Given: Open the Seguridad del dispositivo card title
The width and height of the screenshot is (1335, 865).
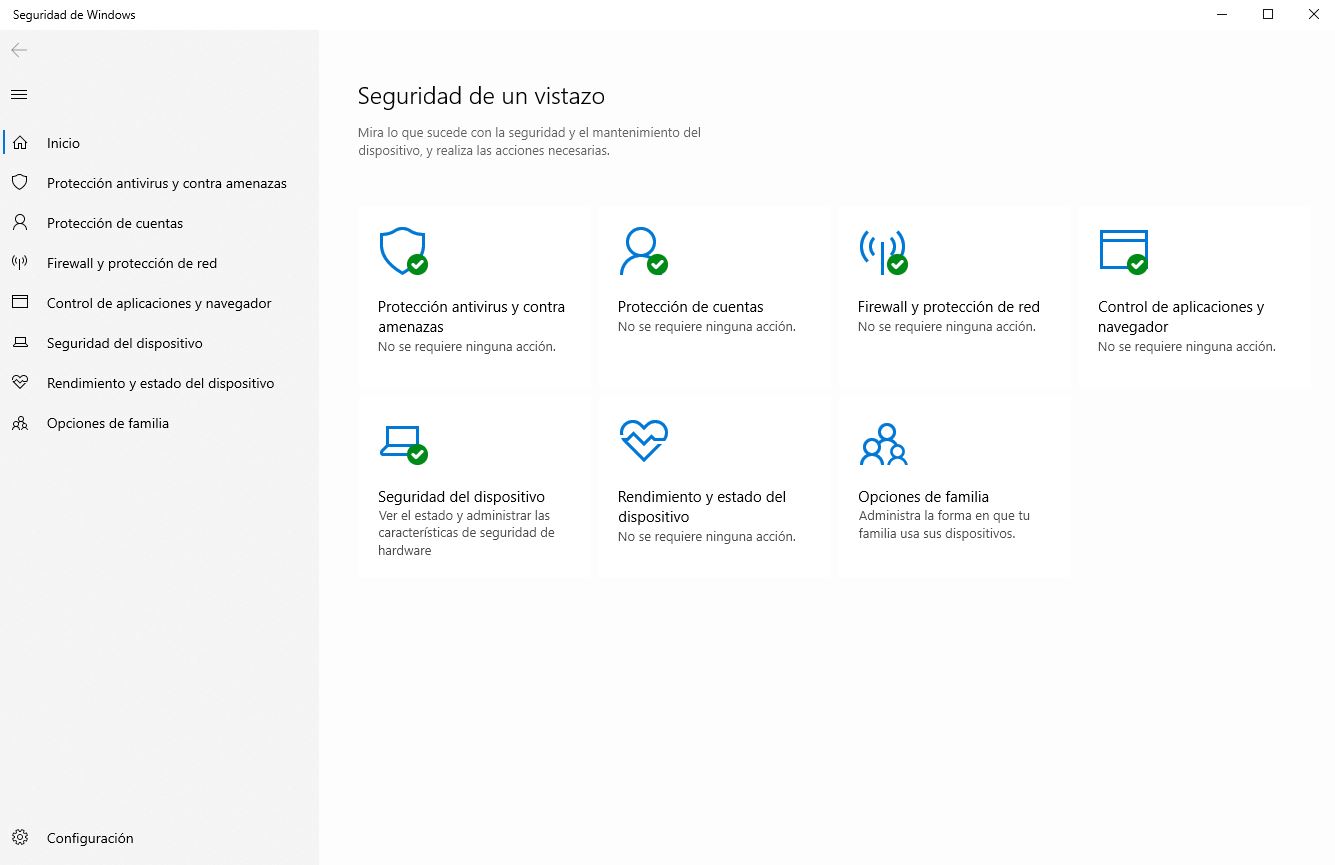Looking at the screenshot, I should 461,497.
